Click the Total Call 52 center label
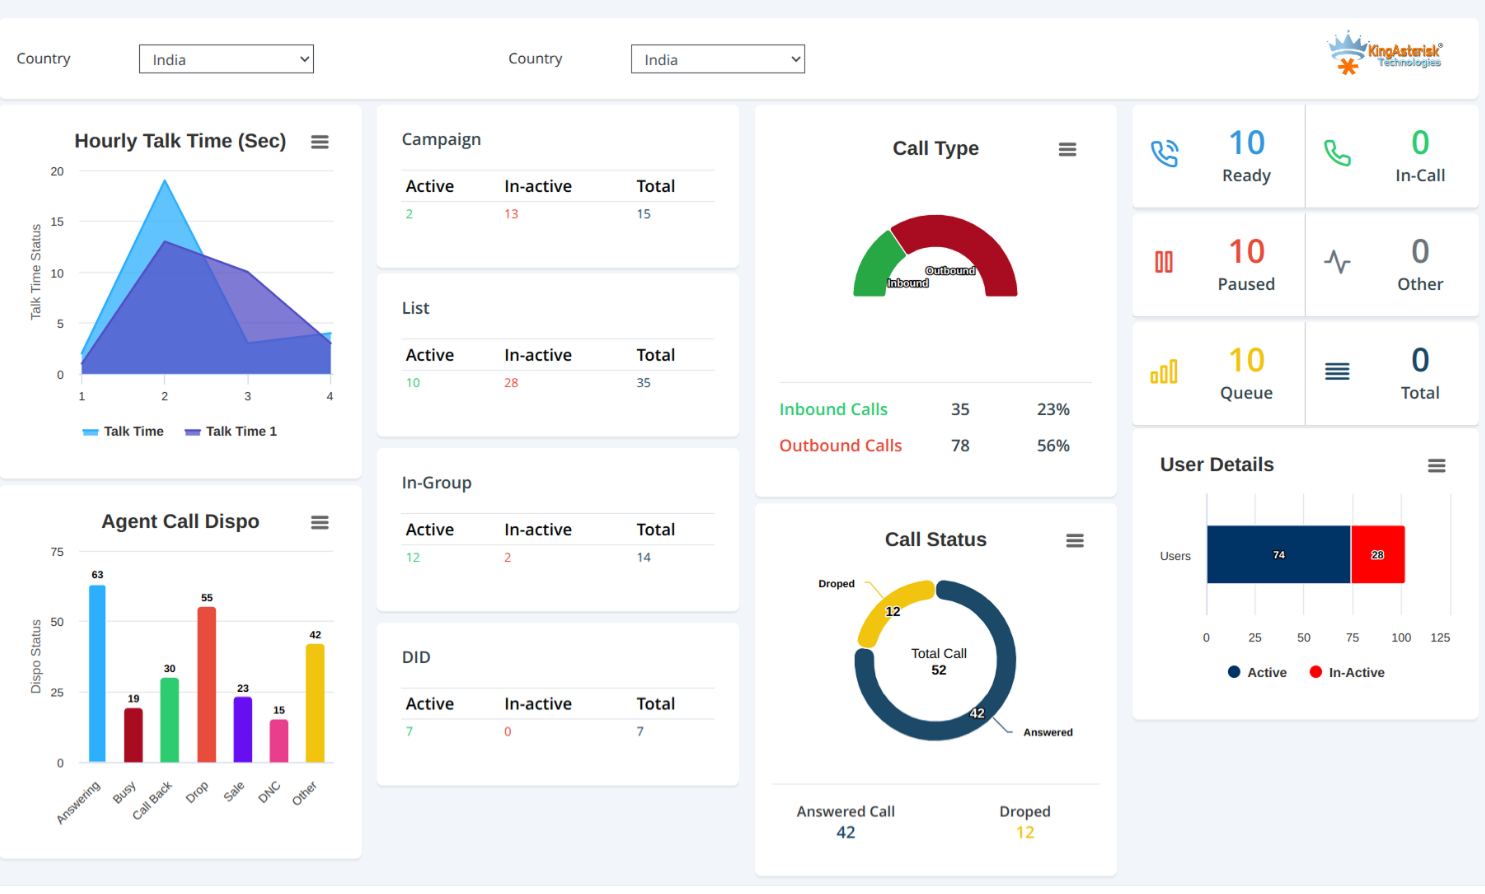Screen dimensions: 1485x894 [x=938, y=662]
